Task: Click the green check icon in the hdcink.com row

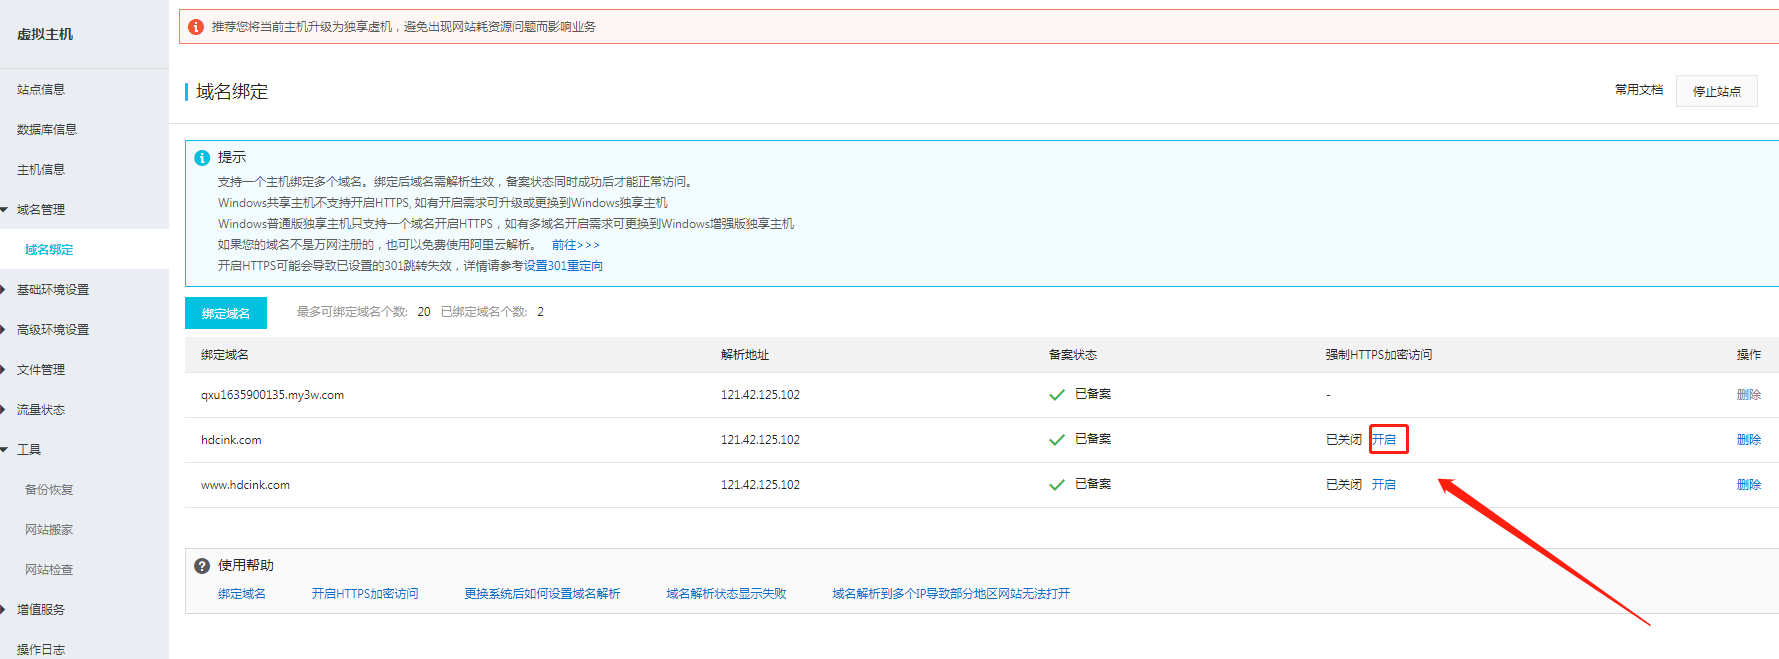Action: pos(1057,440)
